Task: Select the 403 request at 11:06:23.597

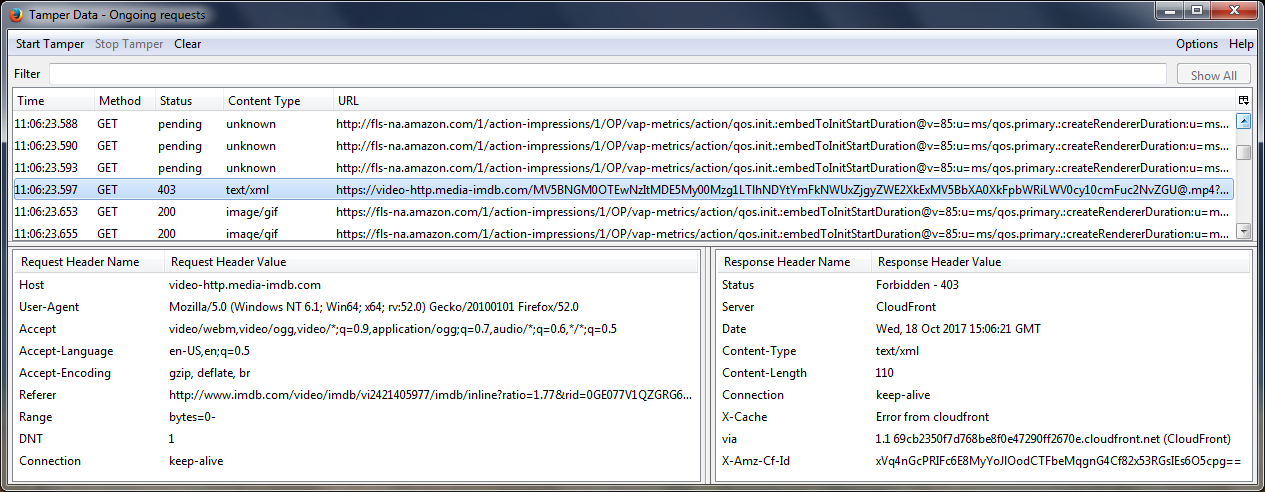Action: pos(624,190)
